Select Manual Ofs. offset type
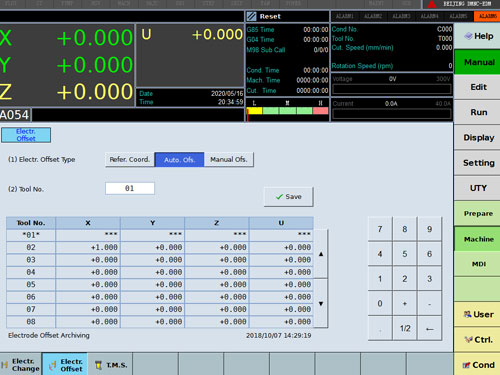 [x=229, y=160]
